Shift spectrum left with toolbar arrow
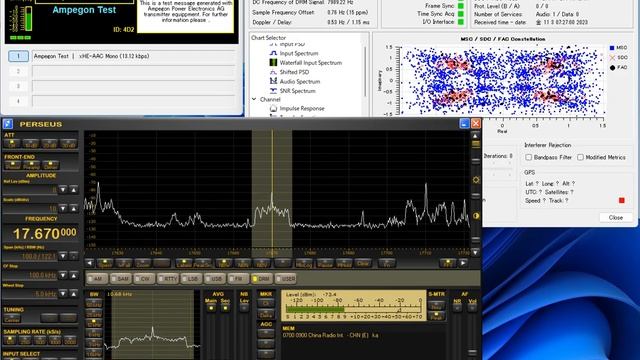Screen dimensions: 640x360 point(90,263)
